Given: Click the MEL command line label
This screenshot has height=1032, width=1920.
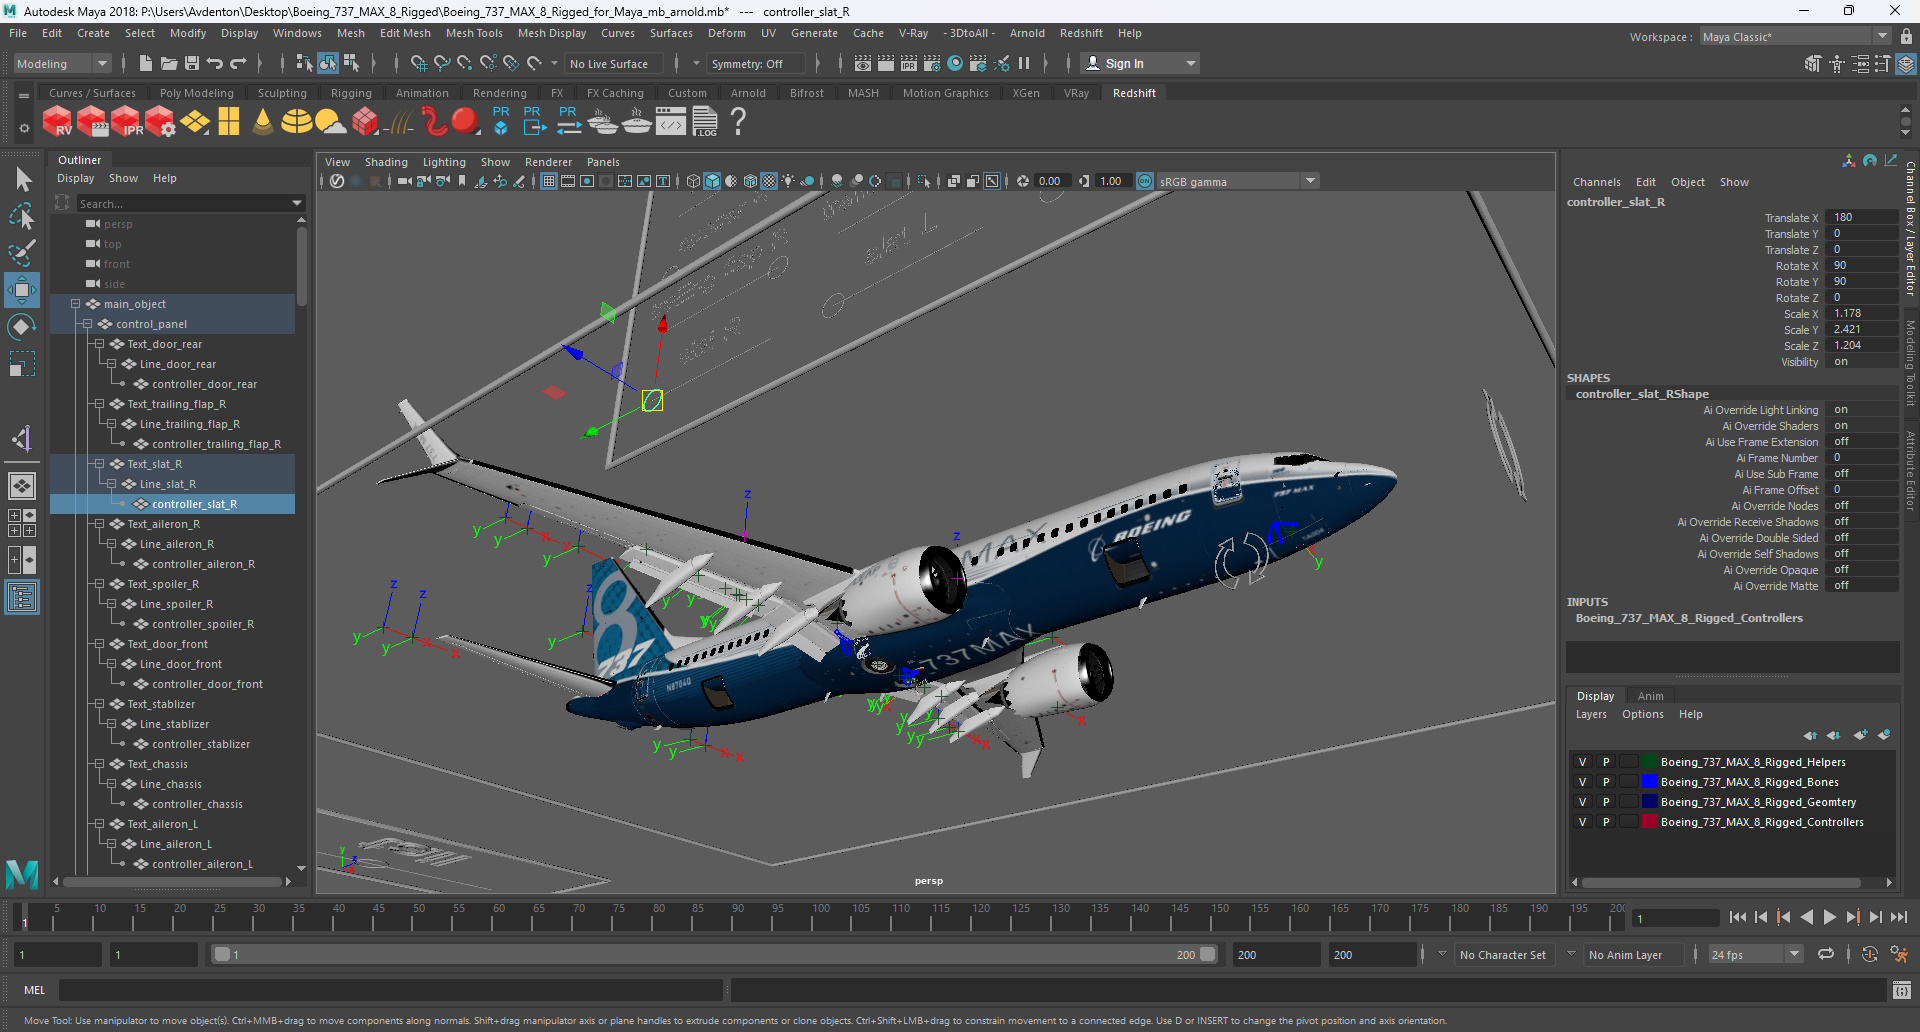Looking at the screenshot, I should pos(35,990).
